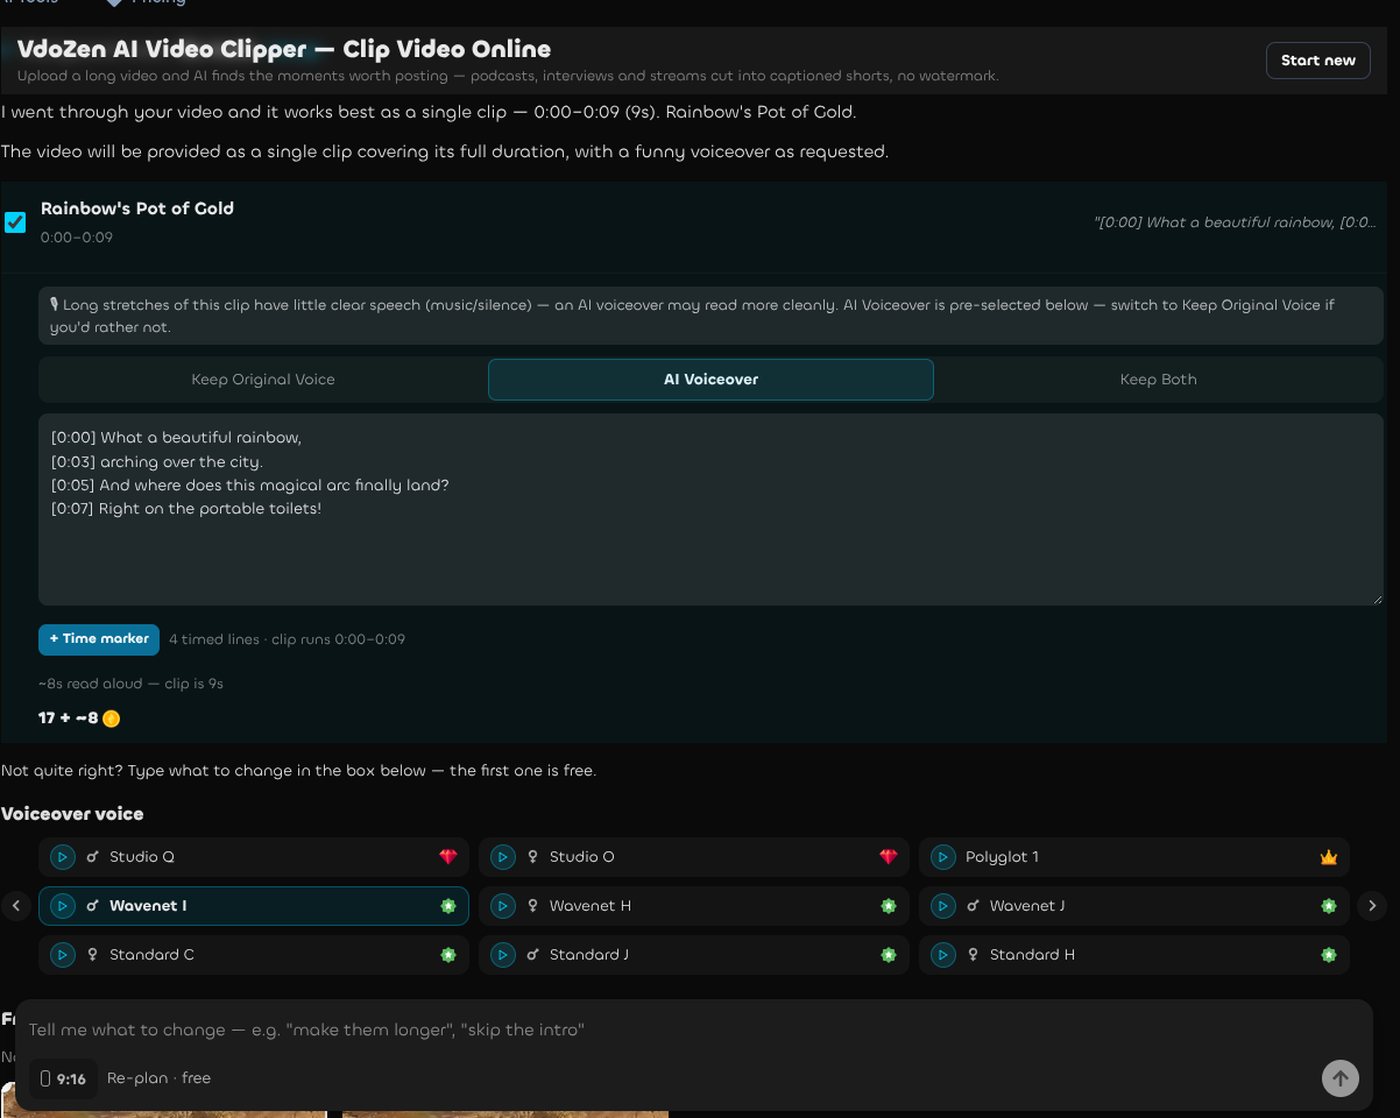Screen dimensions: 1400x1118
Task: Click the 'Voiceover voice' heading
Action: (72, 814)
